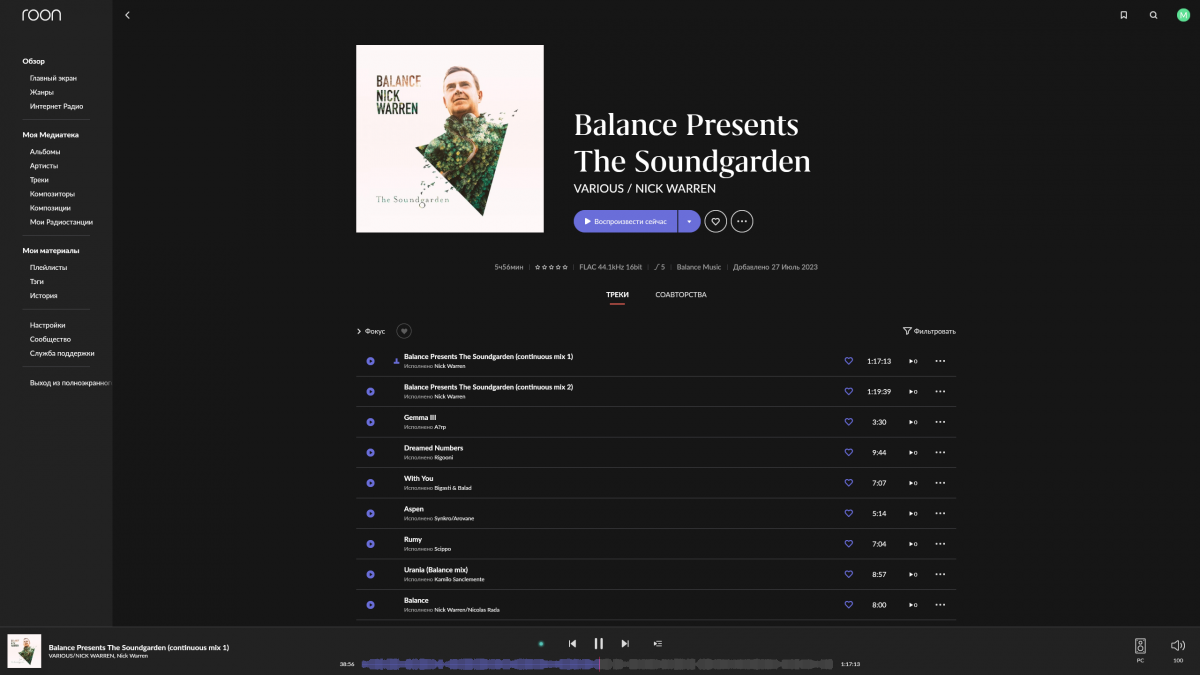Open История in the sidebar

coord(43,296)
